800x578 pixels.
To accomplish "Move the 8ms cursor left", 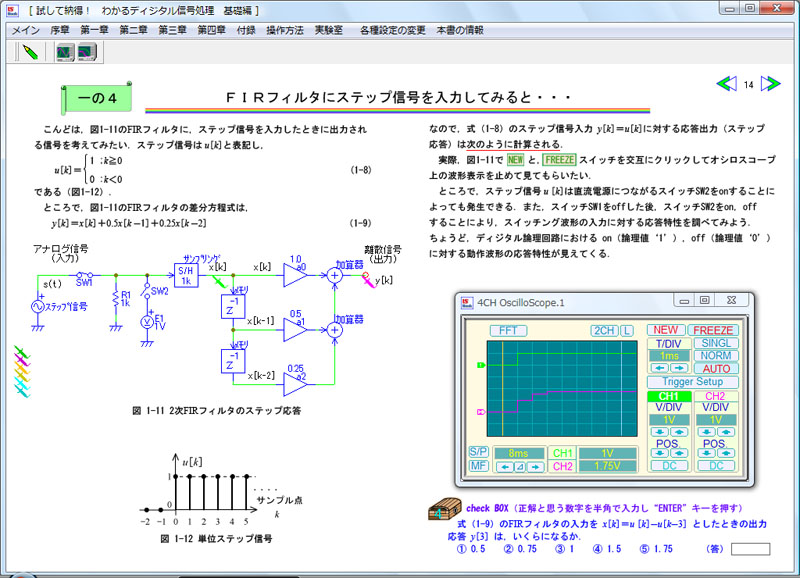I will click(x=505, y=467).
